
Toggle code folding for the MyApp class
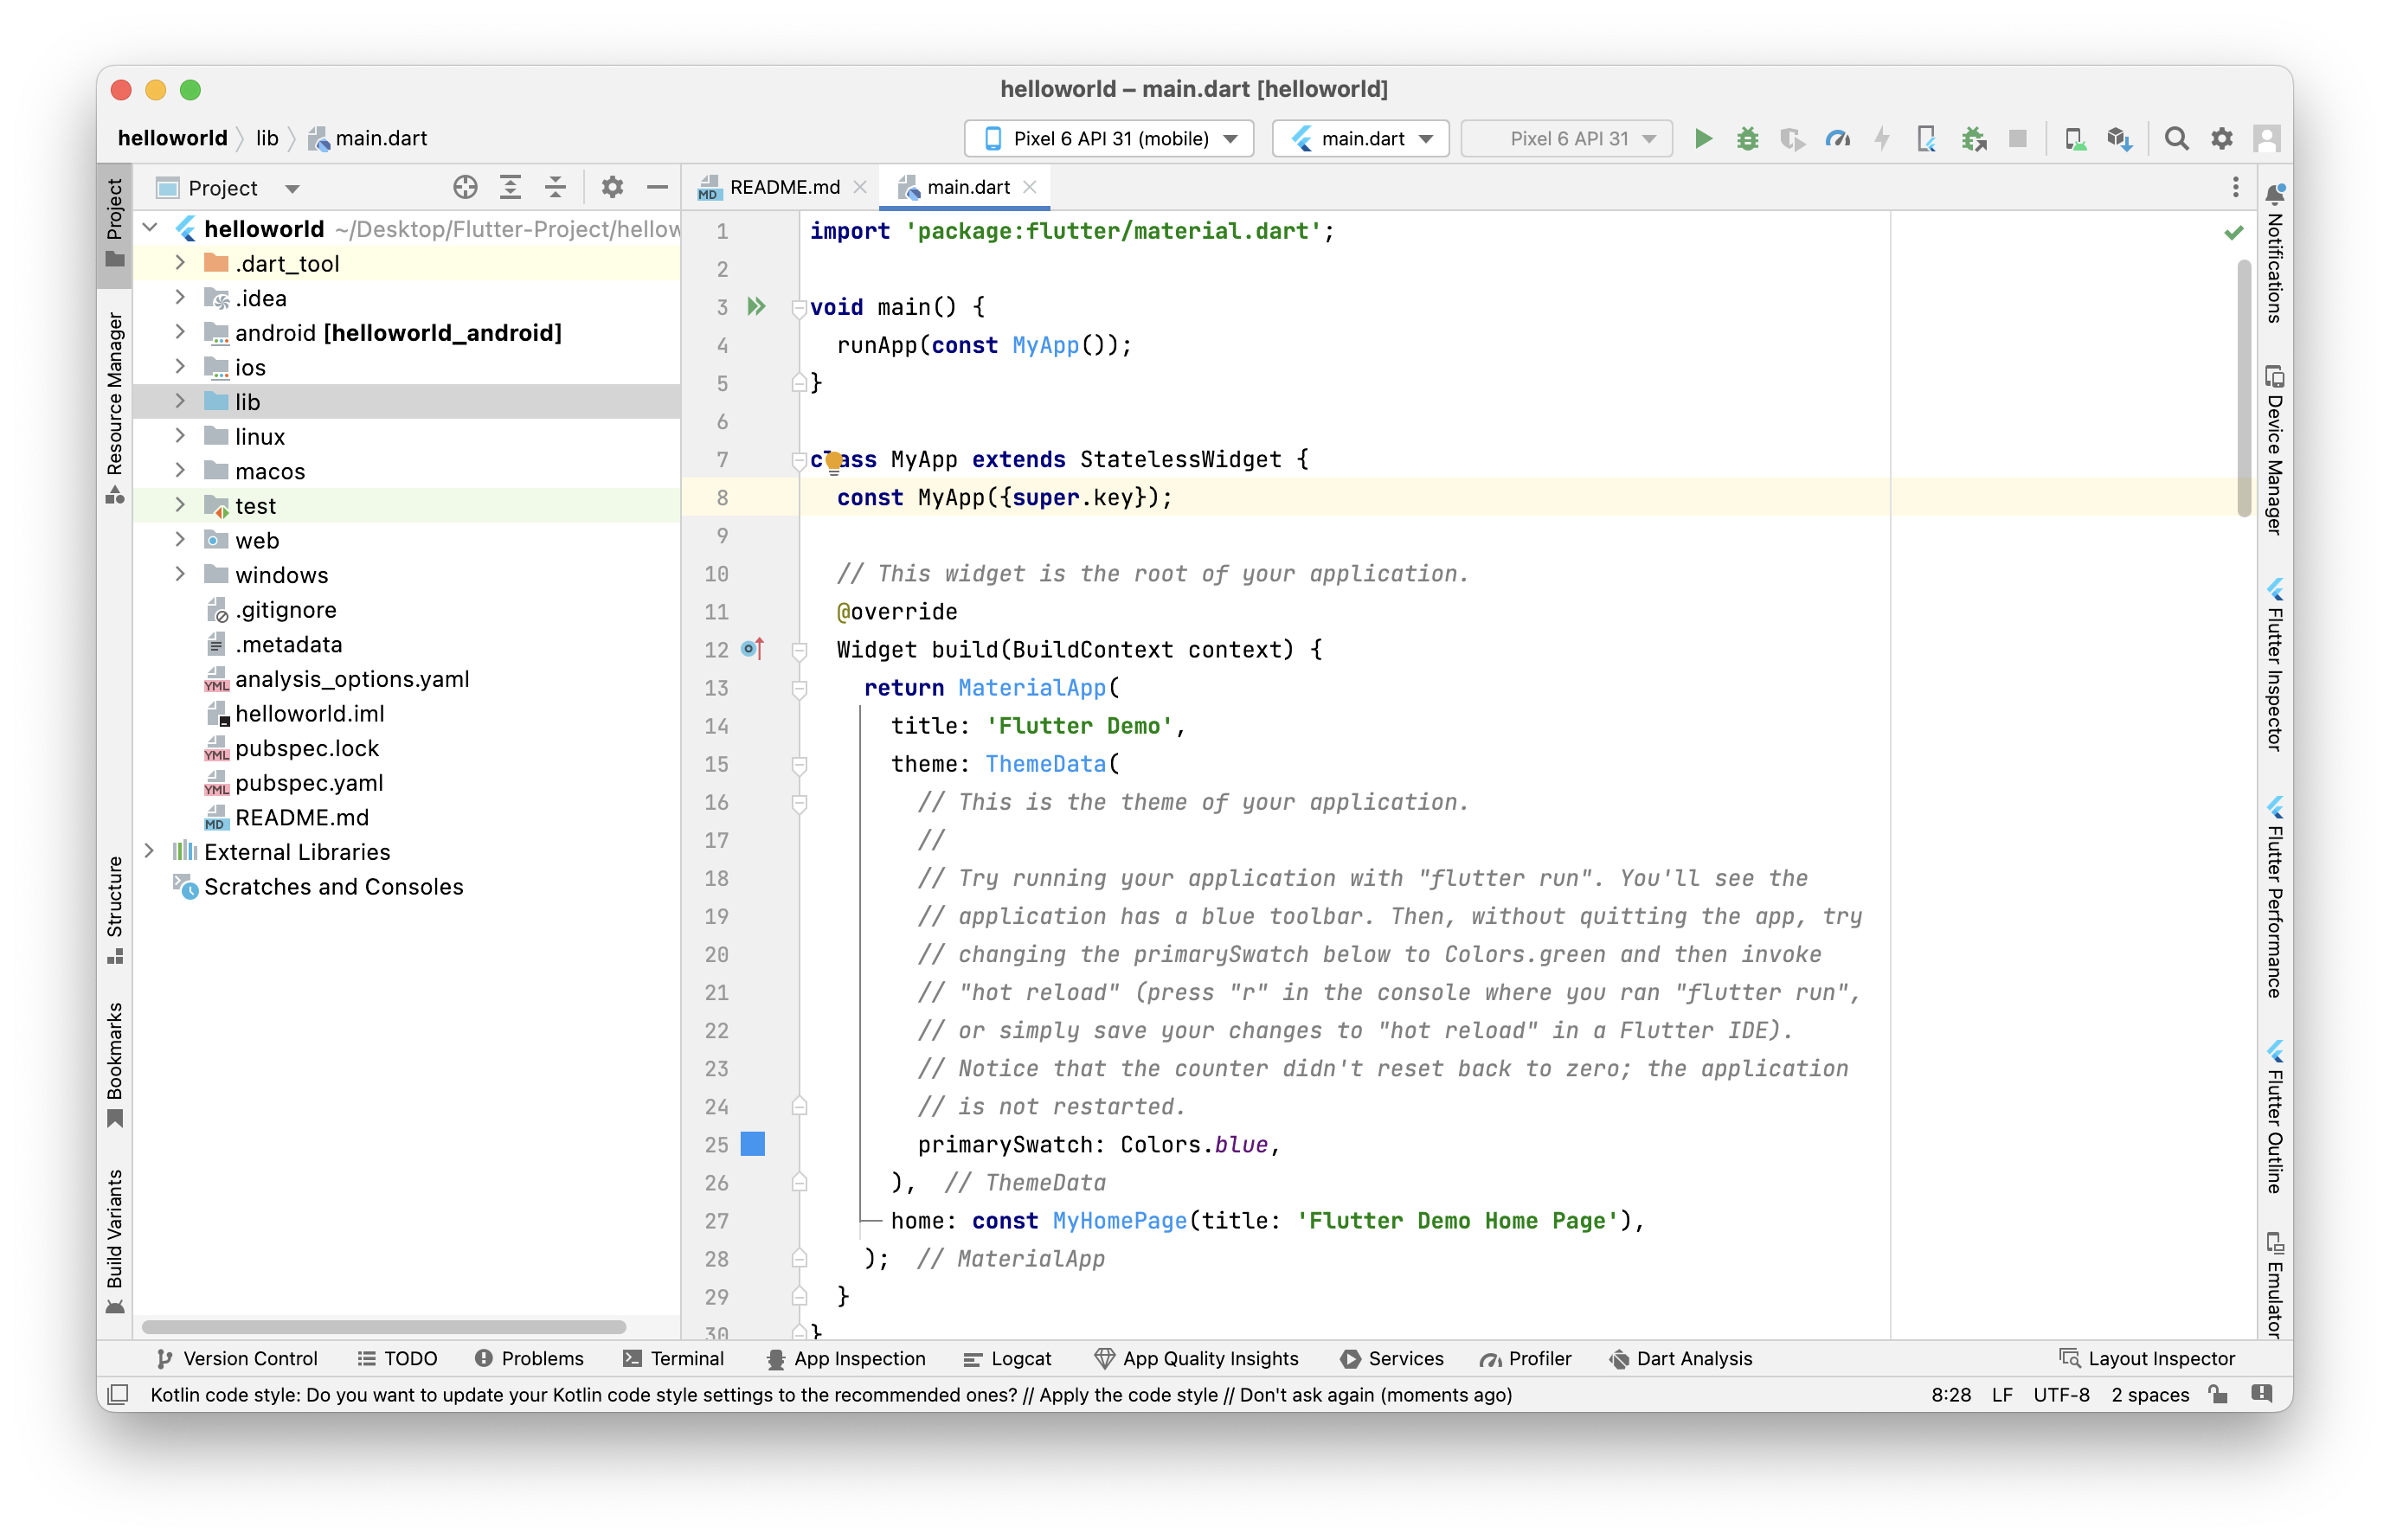(799, 460)
